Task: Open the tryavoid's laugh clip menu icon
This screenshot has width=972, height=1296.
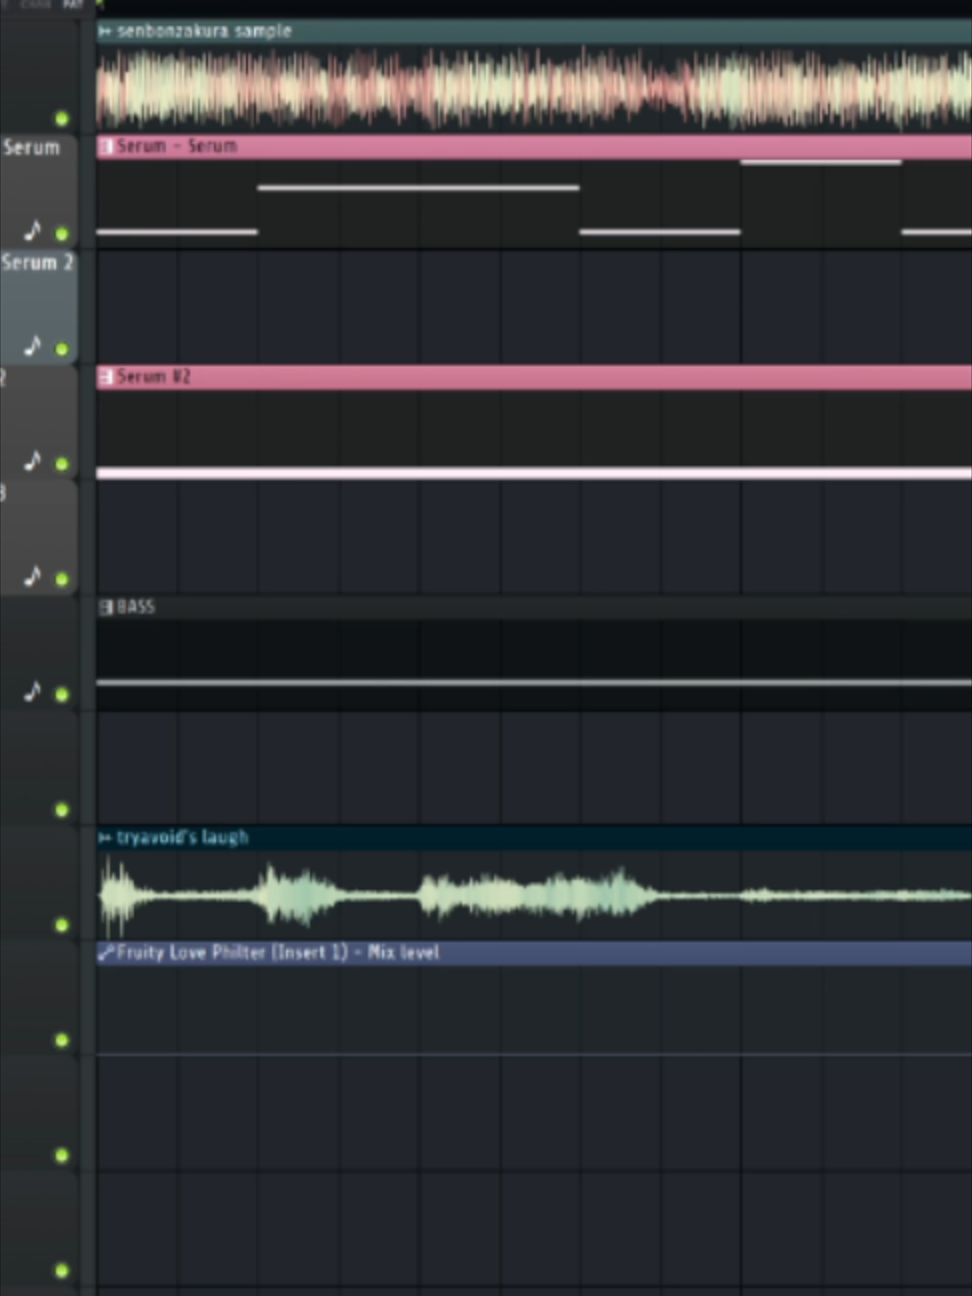Action: pos(105,838)
